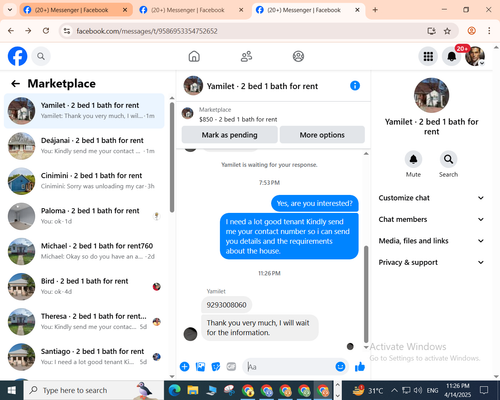This screenshot has width=500, height=400.
Task: Open the Friends icon in top navigation
Action: 246,56
